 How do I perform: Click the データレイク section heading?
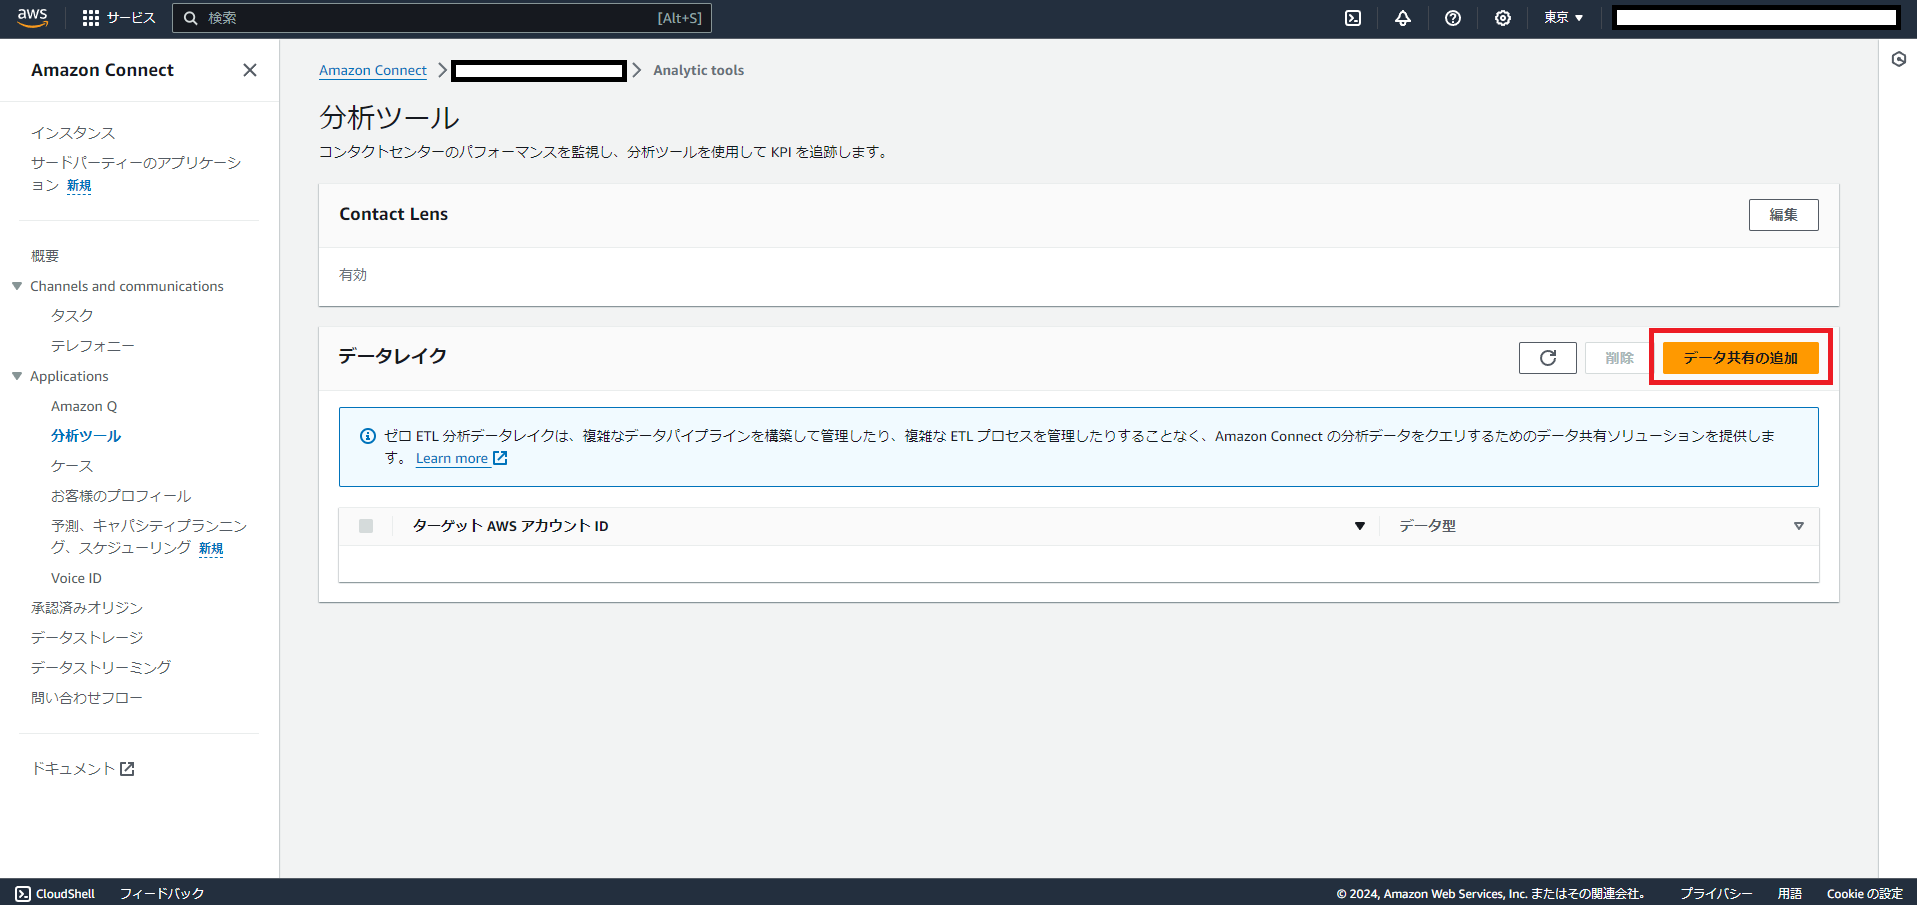pyautogui.click(x=392, y=356)
